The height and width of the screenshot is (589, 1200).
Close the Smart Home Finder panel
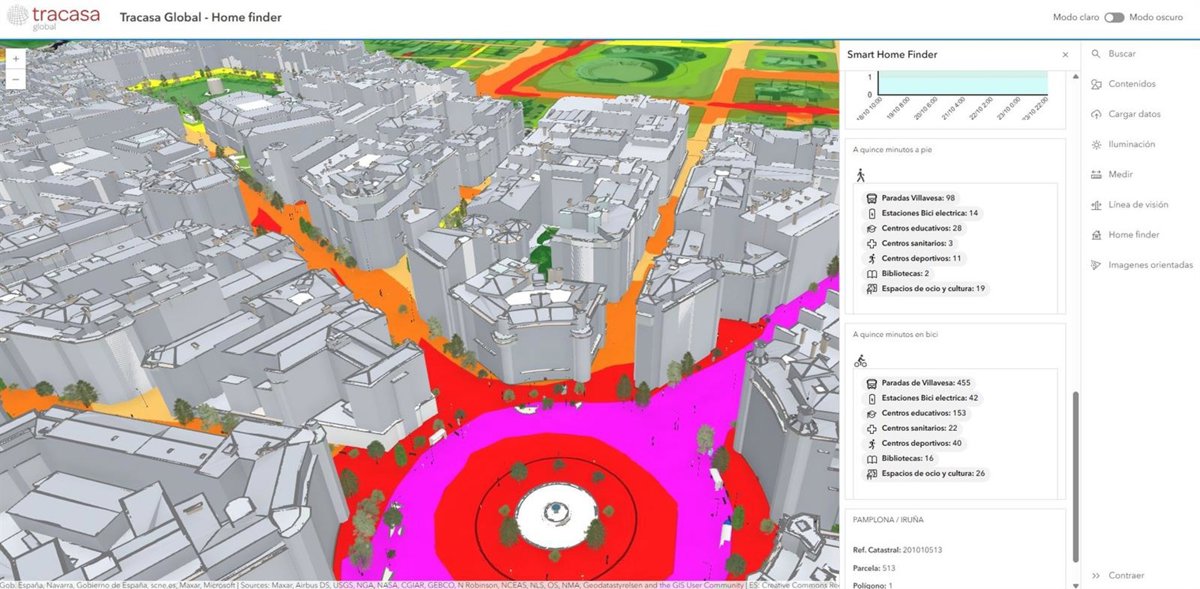click(x=1065, y=55)
